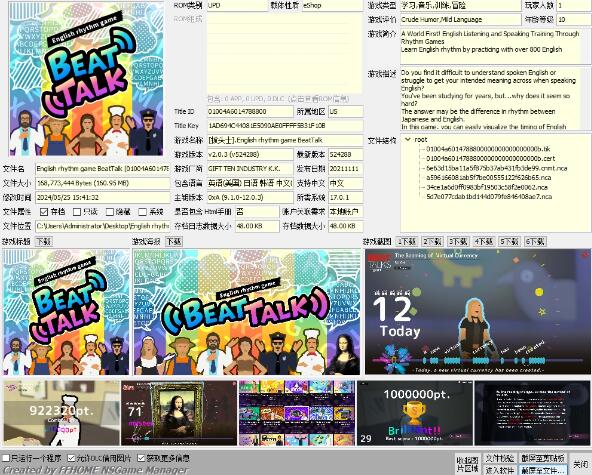Screen dimensions: 592x475
Task: Click the 游戏评价 Crude Humor field
Action: 460,20
